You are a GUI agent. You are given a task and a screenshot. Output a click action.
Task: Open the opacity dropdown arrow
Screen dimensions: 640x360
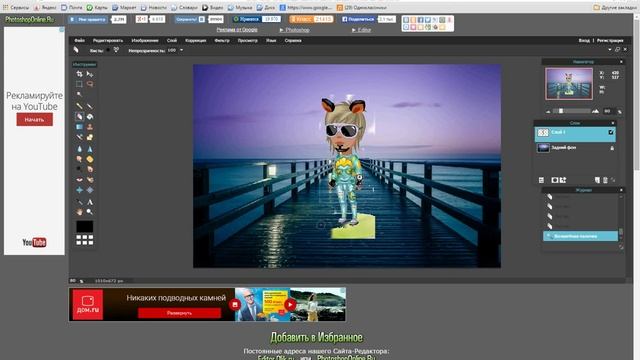tap(182, 50)
